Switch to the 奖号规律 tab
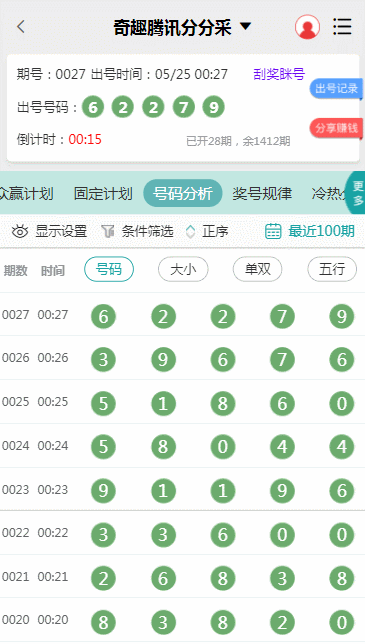The width and height of the screenshot is (365, 644). [262, 193]
